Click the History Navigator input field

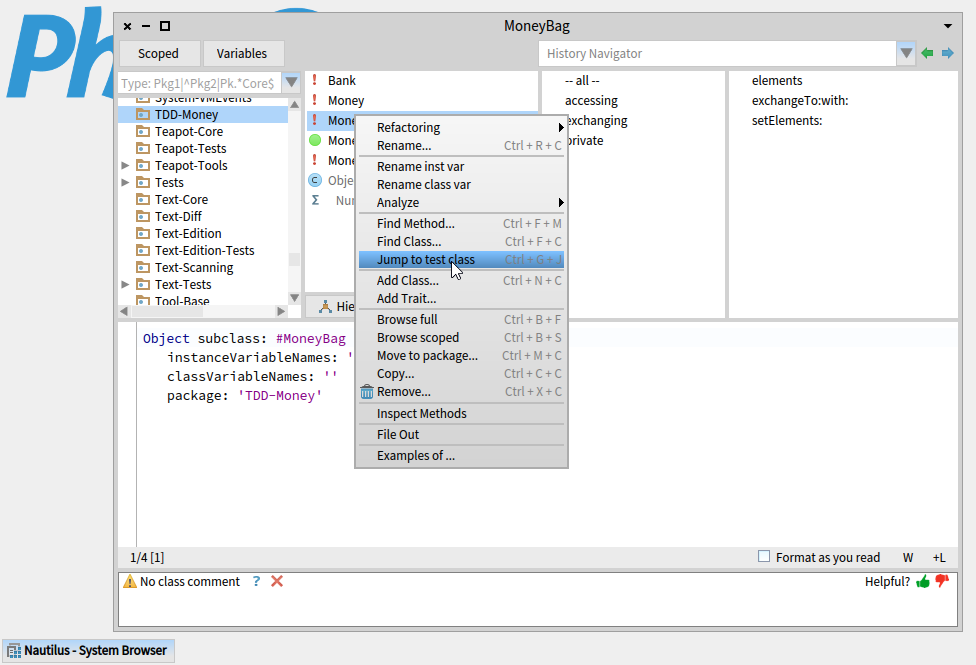pos(718,54)
